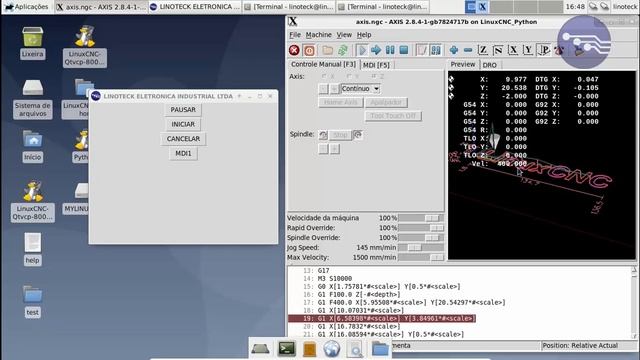This screenshot has width=640, height=360.
Task: Open folder icon in bottom dock
Action: point(380,349)
